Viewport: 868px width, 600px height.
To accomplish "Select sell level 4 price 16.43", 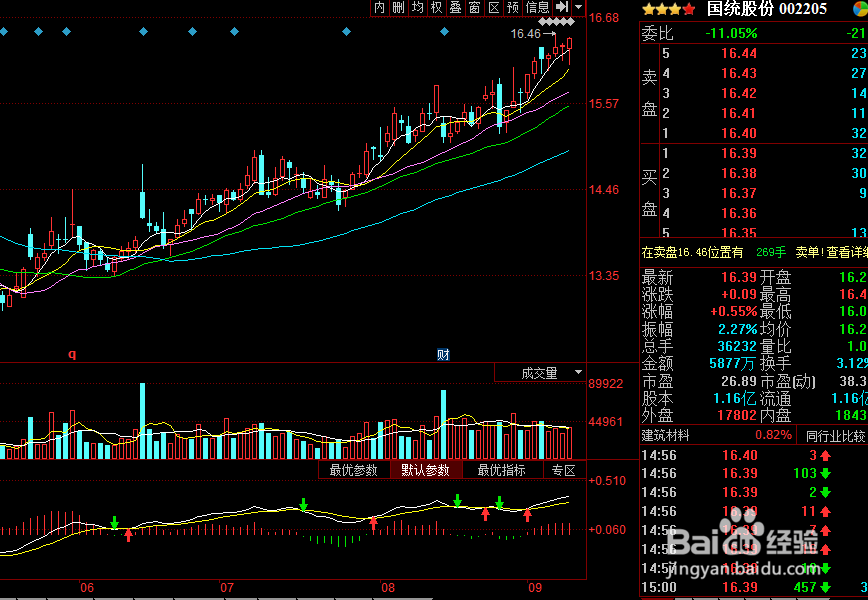I will tap(738, 74).
